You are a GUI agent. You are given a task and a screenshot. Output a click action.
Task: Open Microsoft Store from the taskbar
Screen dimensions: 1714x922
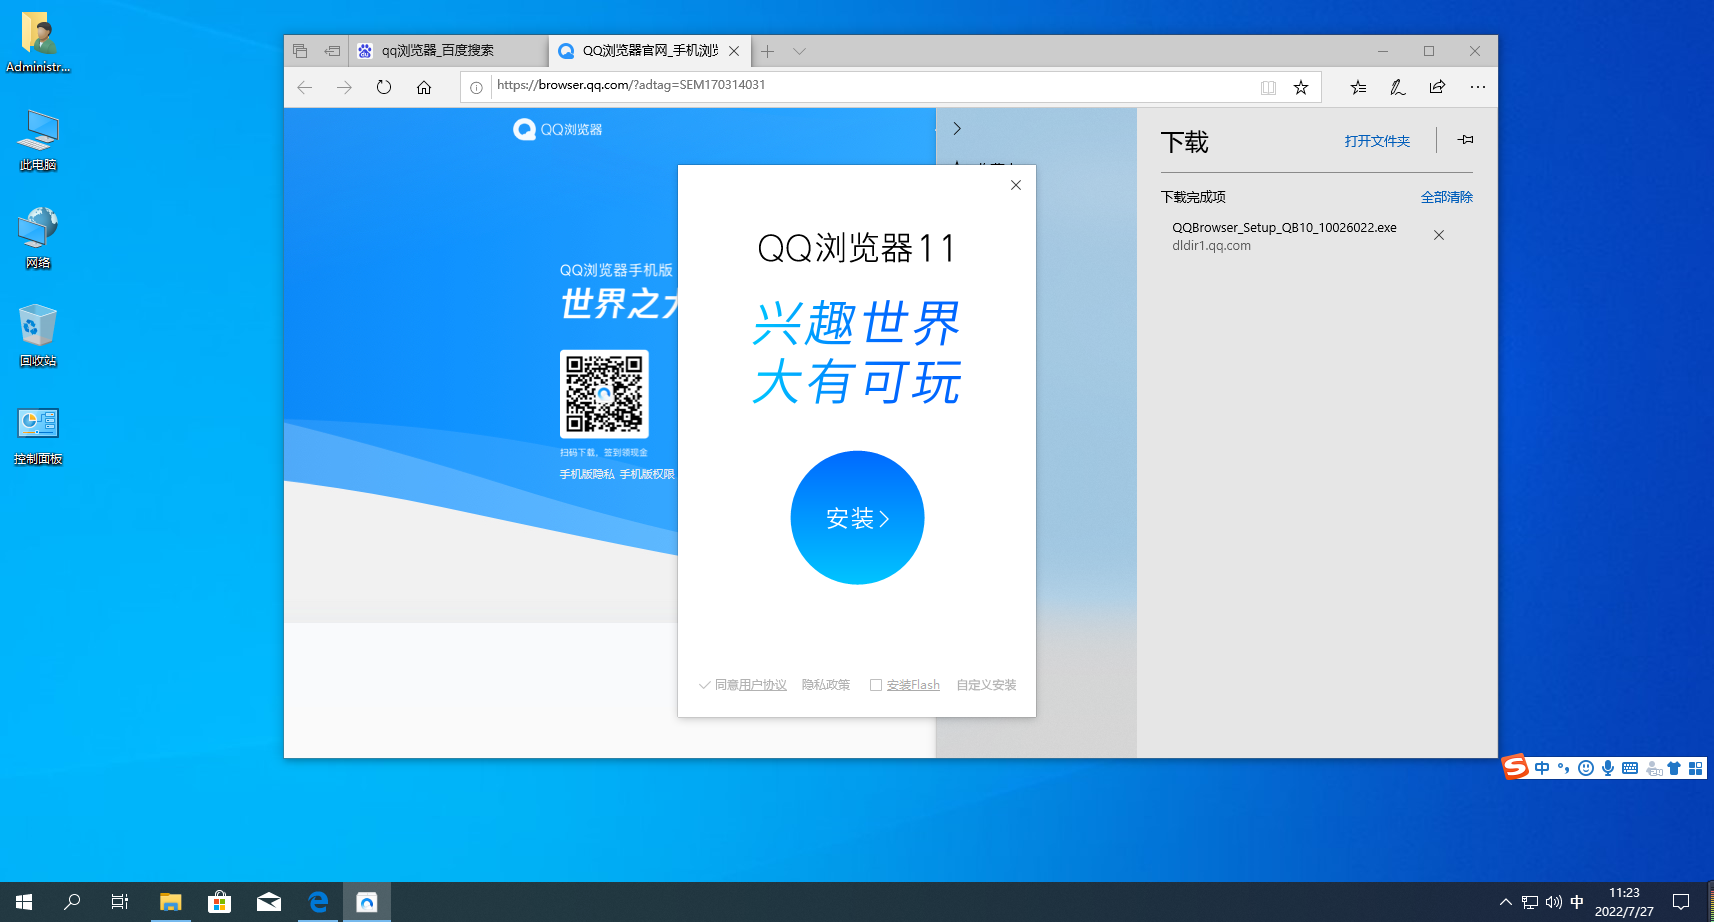(219, 902)
